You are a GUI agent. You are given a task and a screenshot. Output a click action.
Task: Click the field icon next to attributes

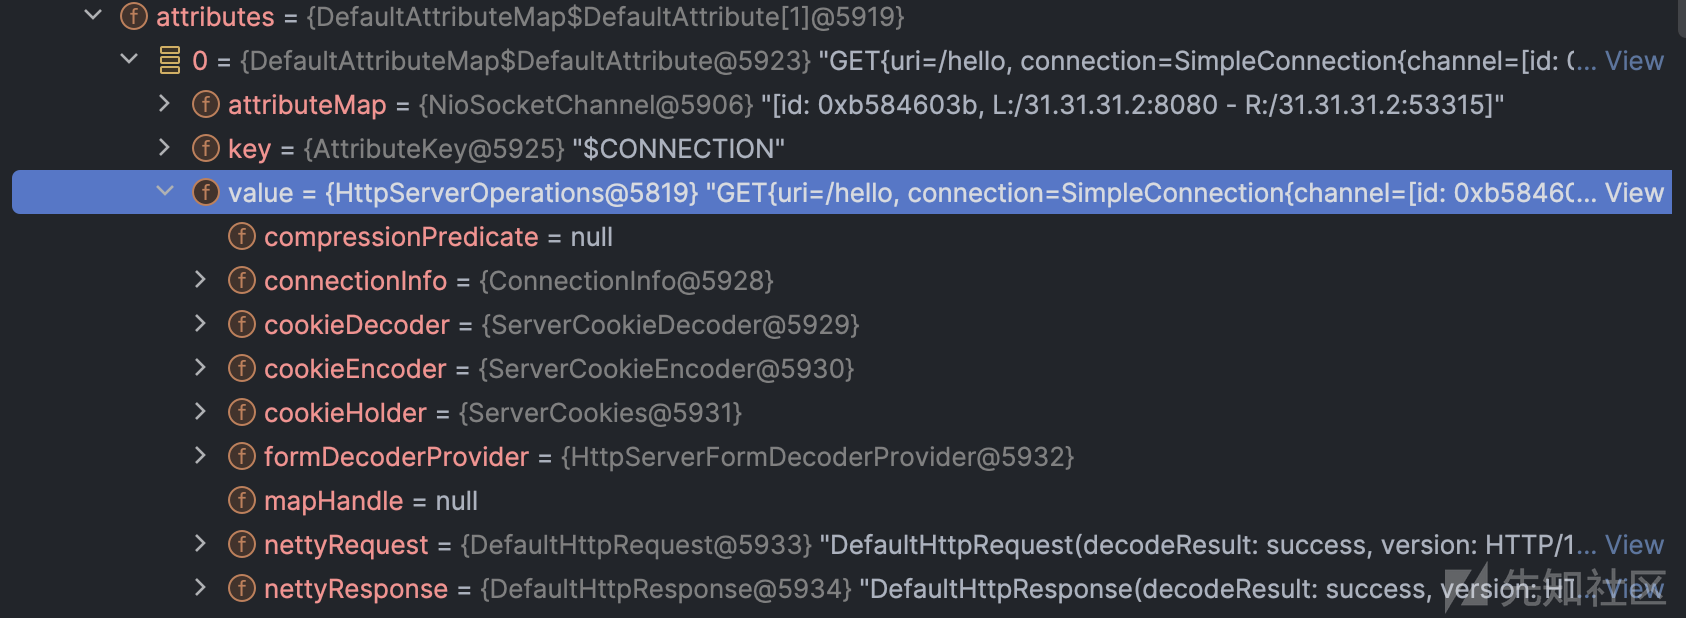coord(134,16)
